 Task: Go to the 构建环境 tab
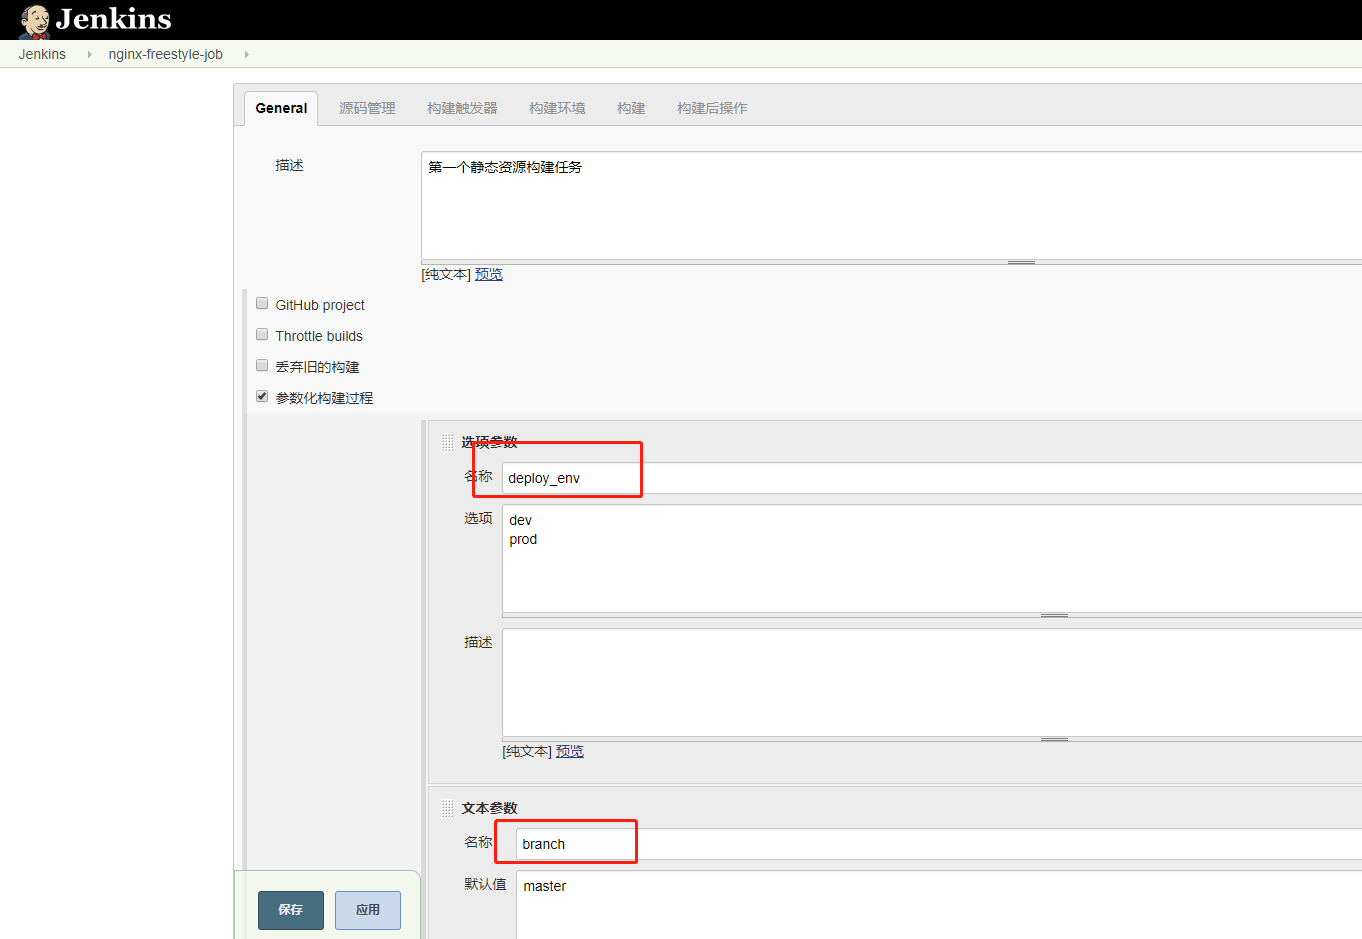557,108
